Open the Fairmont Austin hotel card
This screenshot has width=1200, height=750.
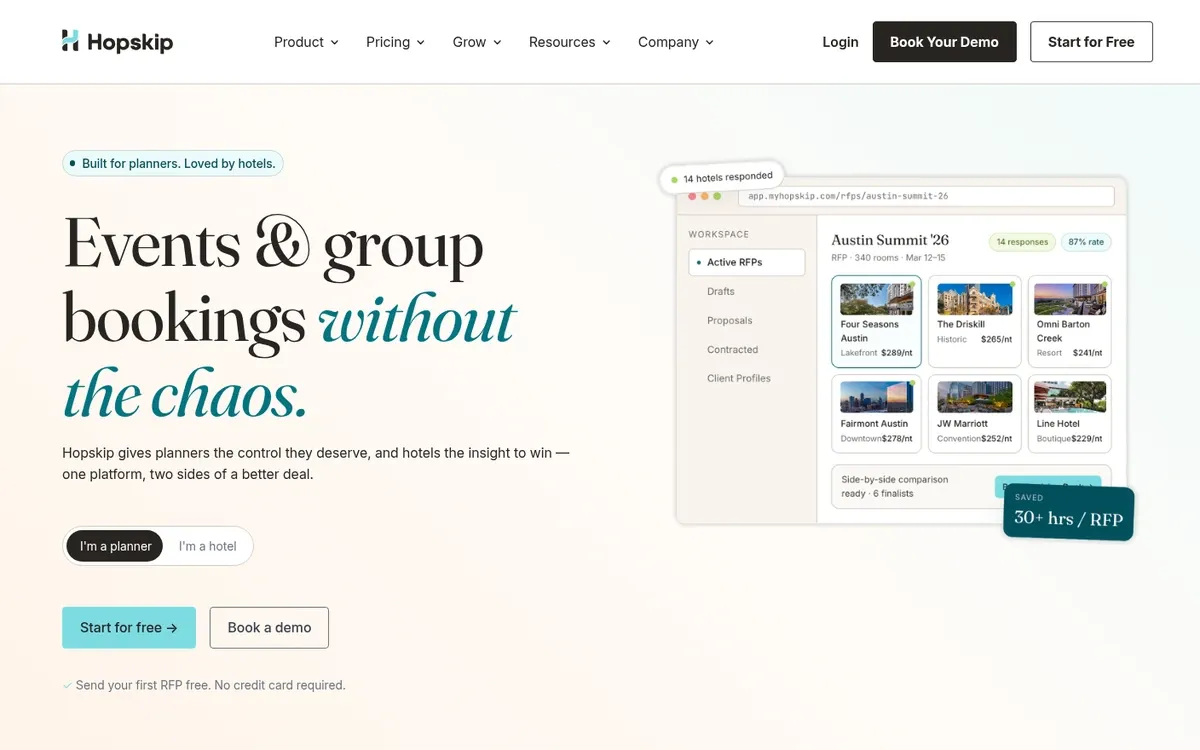coord(876,414)
